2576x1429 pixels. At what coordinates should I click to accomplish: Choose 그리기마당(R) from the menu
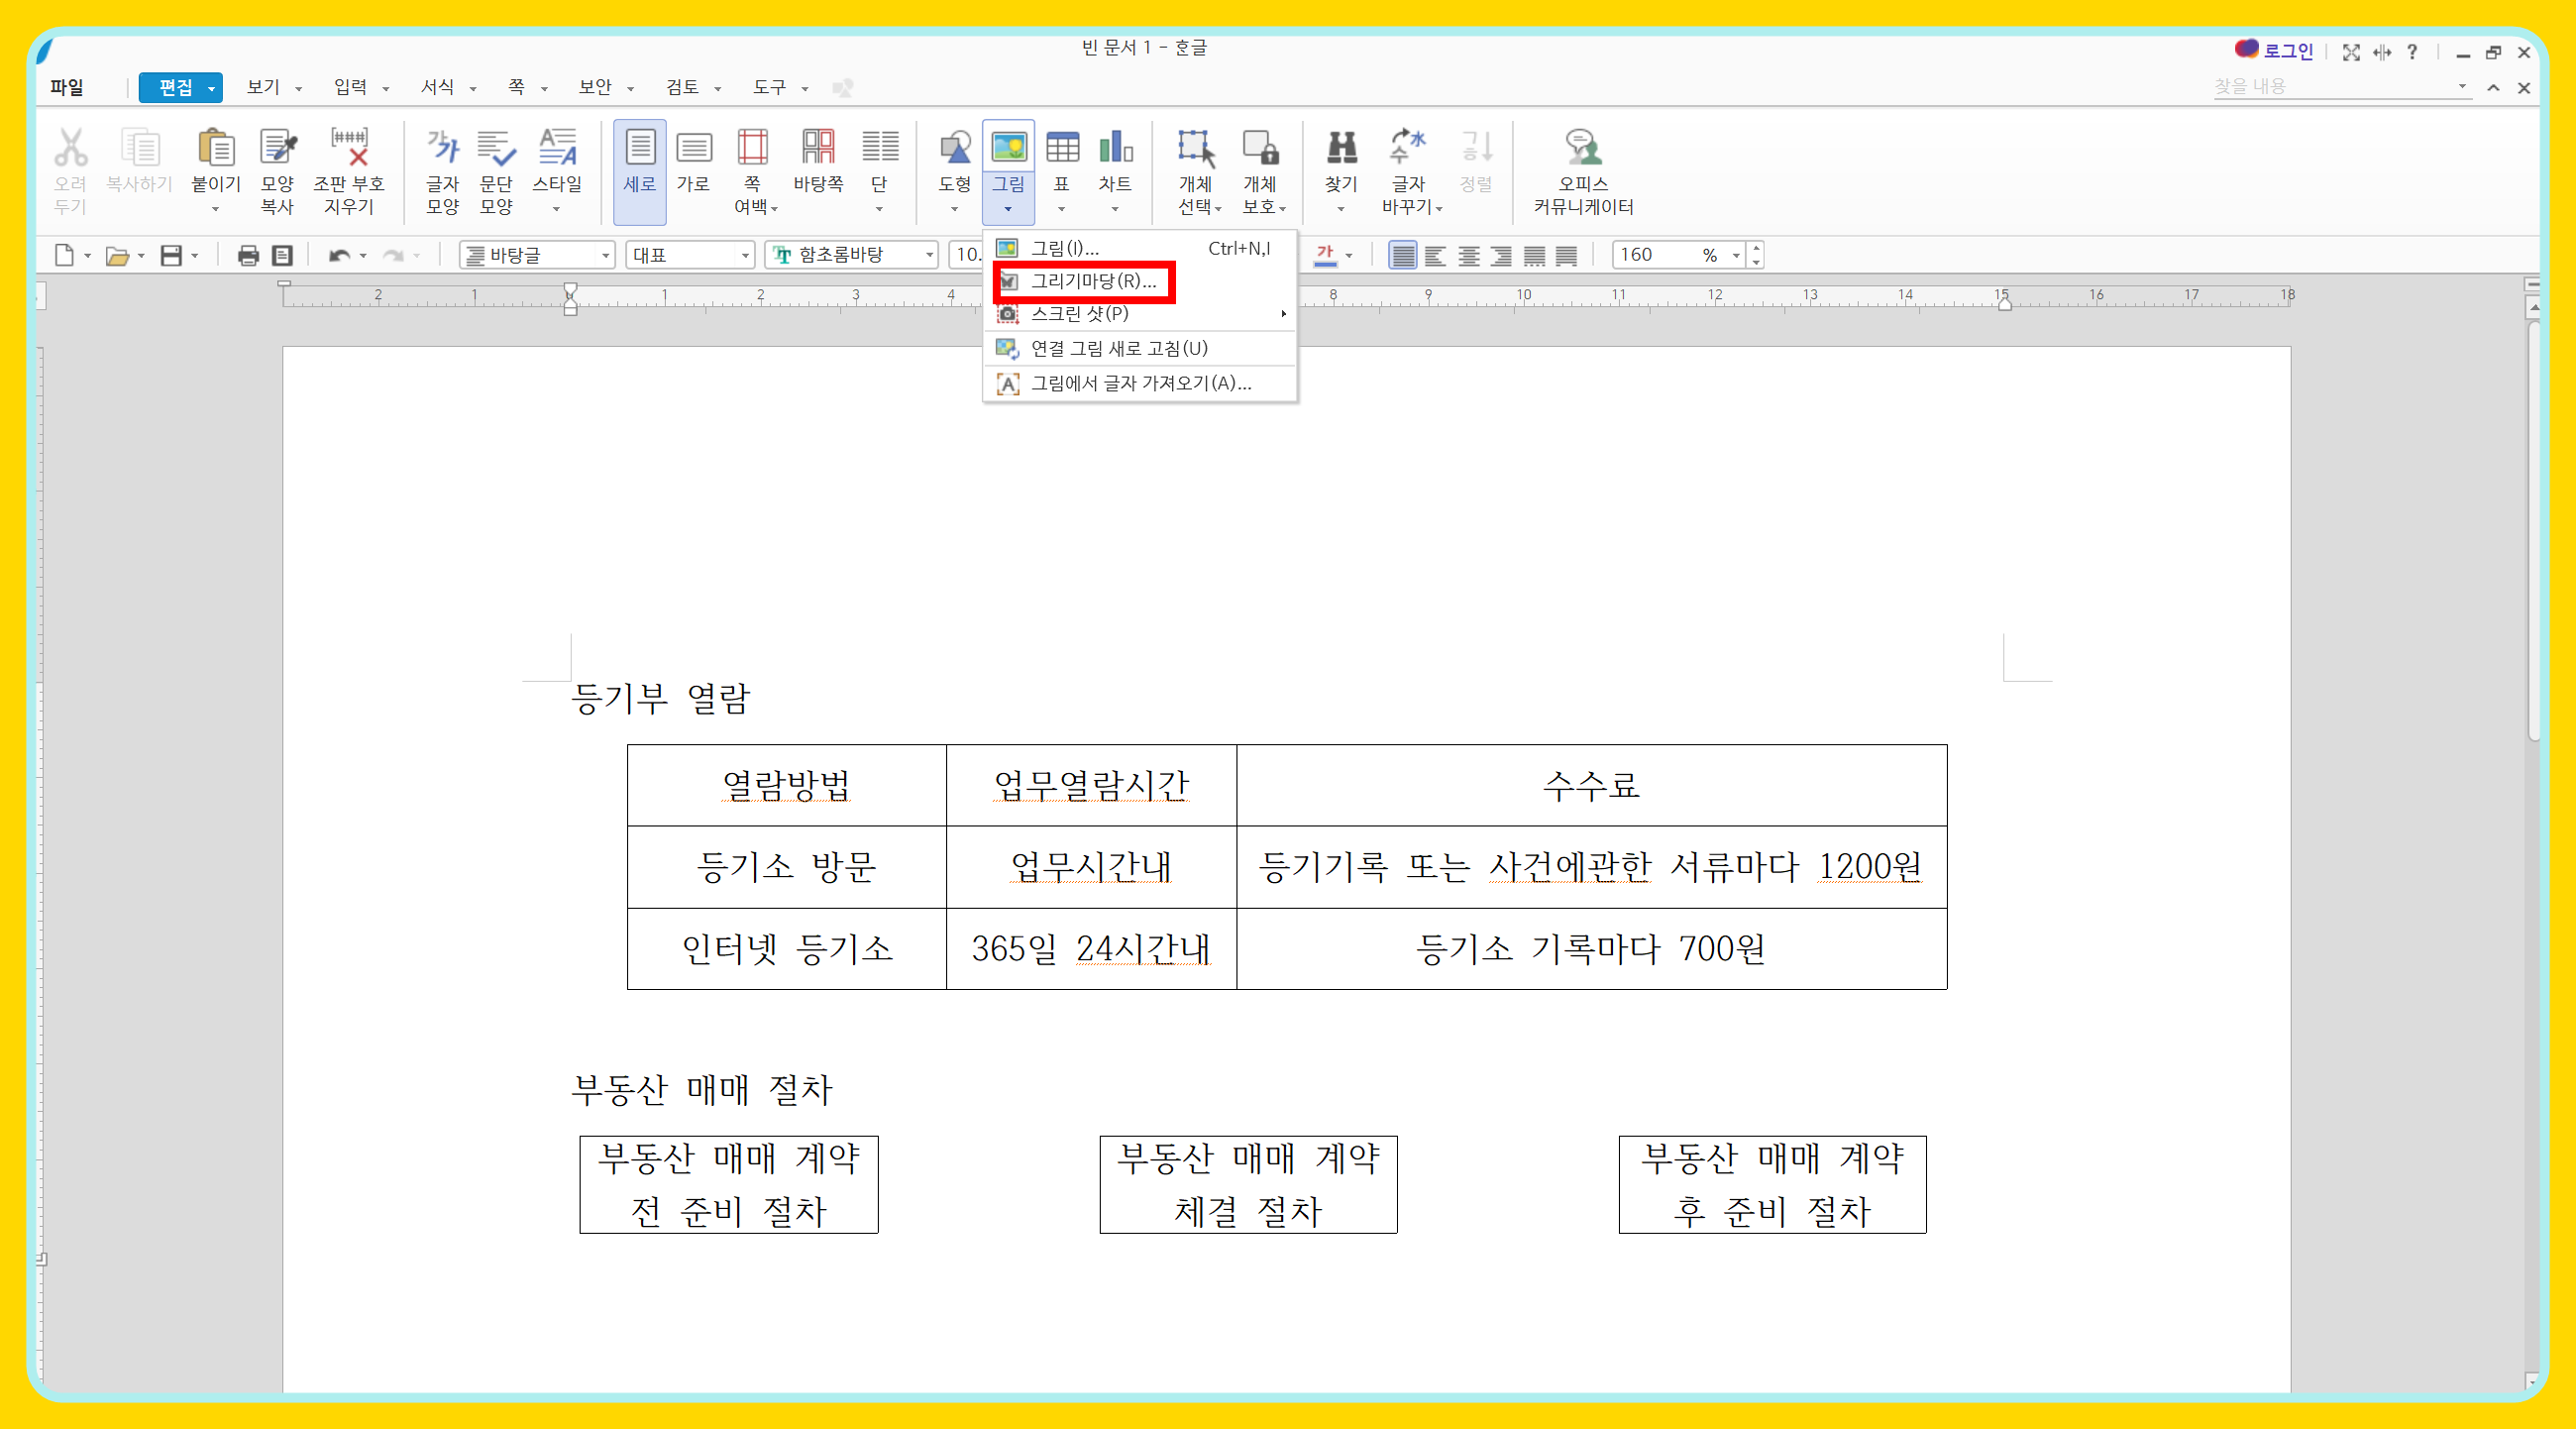tap(1092, 282)
